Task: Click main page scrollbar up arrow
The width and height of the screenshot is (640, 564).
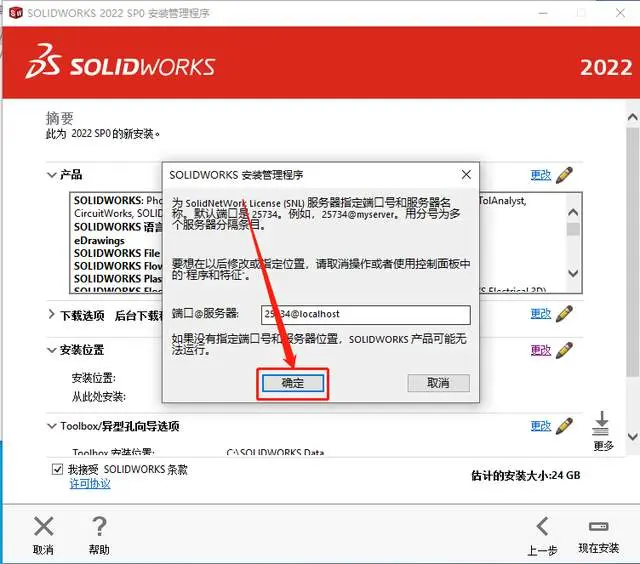Action: 632,118
